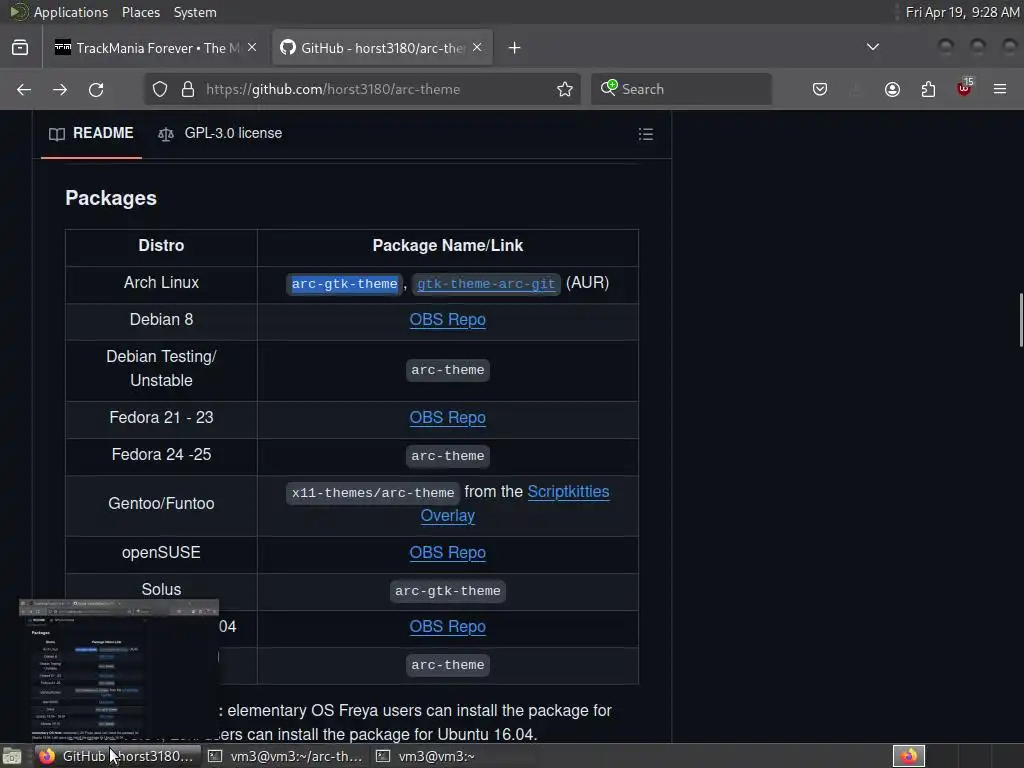1024x768 pixels.
Task: Open the System menu
Action: [195, 12]
